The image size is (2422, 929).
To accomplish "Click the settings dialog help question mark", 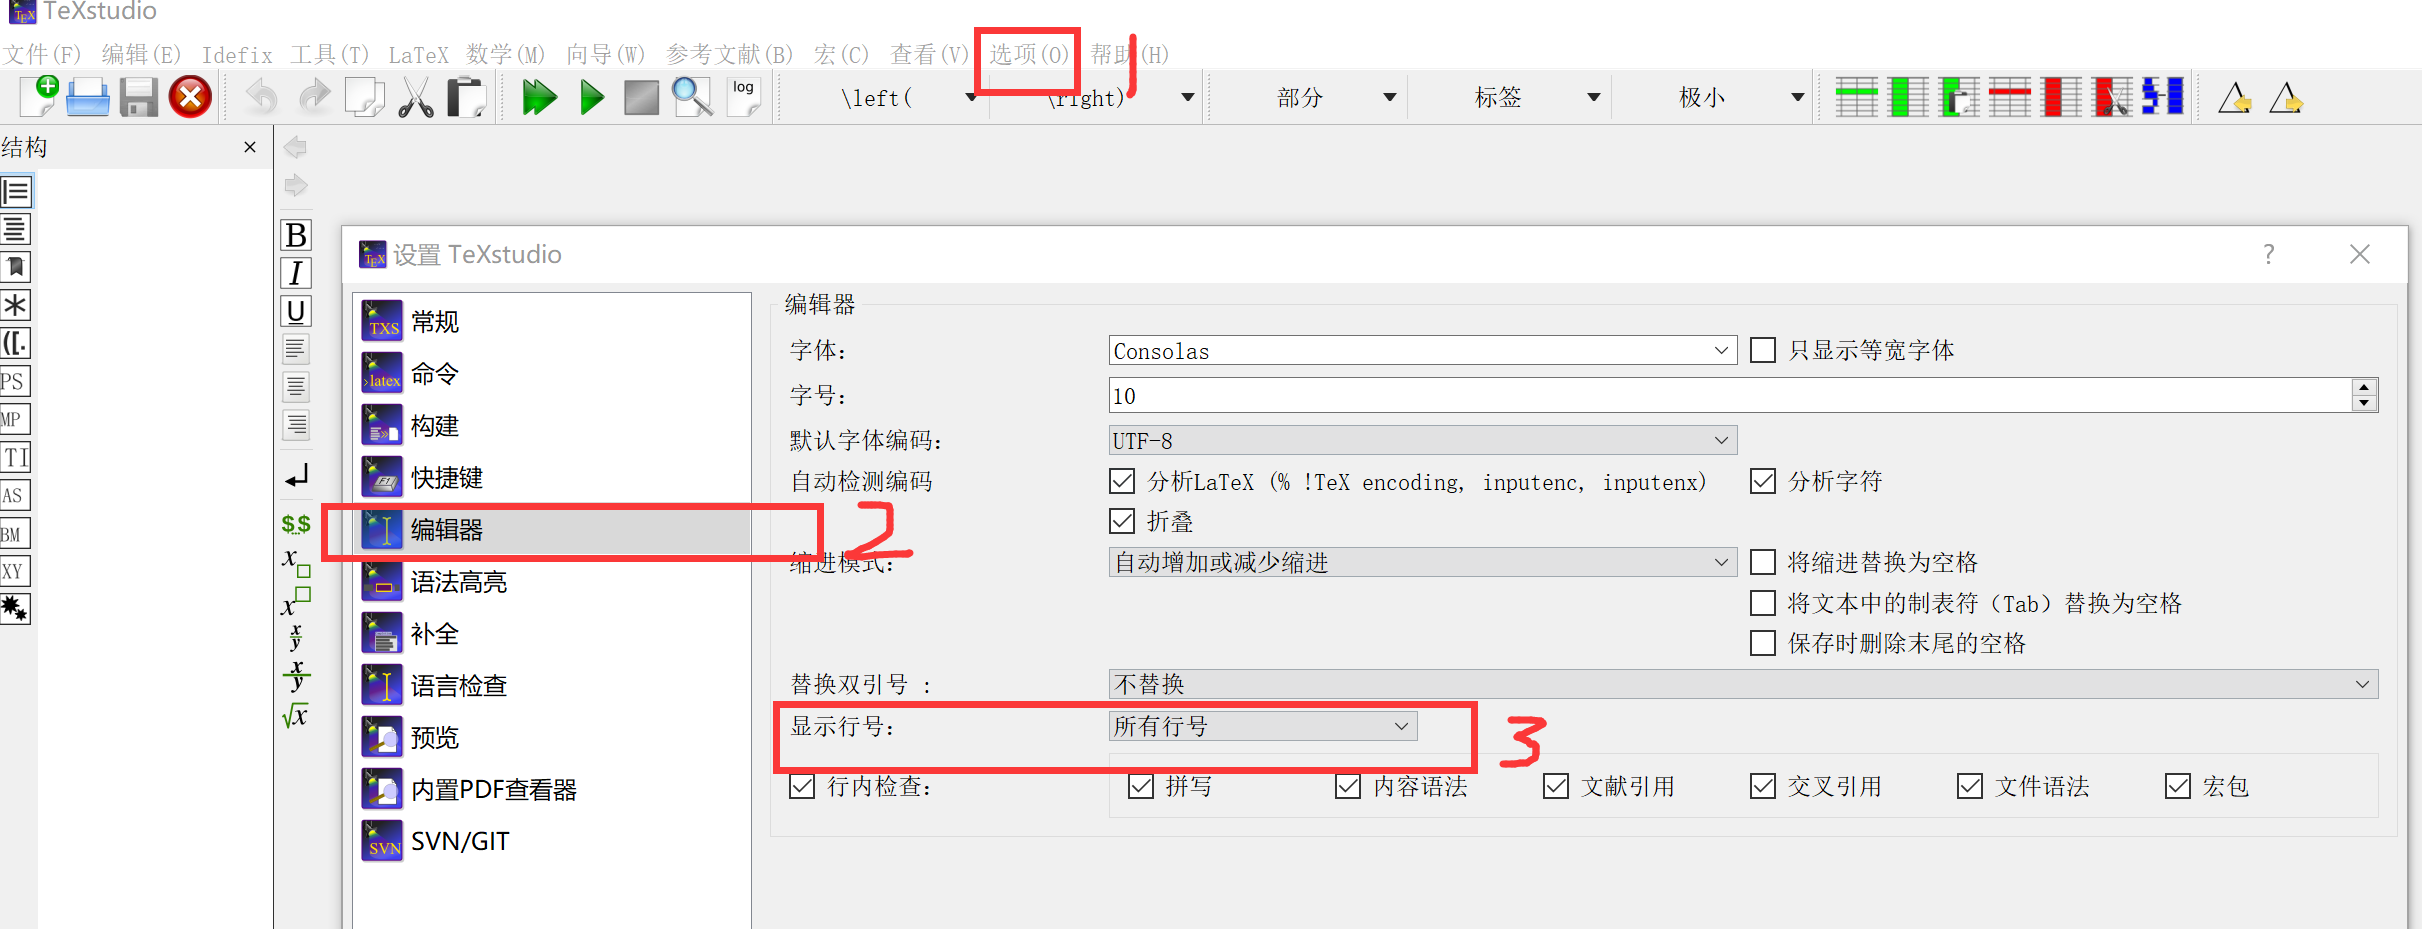I will coord(2268,254).
